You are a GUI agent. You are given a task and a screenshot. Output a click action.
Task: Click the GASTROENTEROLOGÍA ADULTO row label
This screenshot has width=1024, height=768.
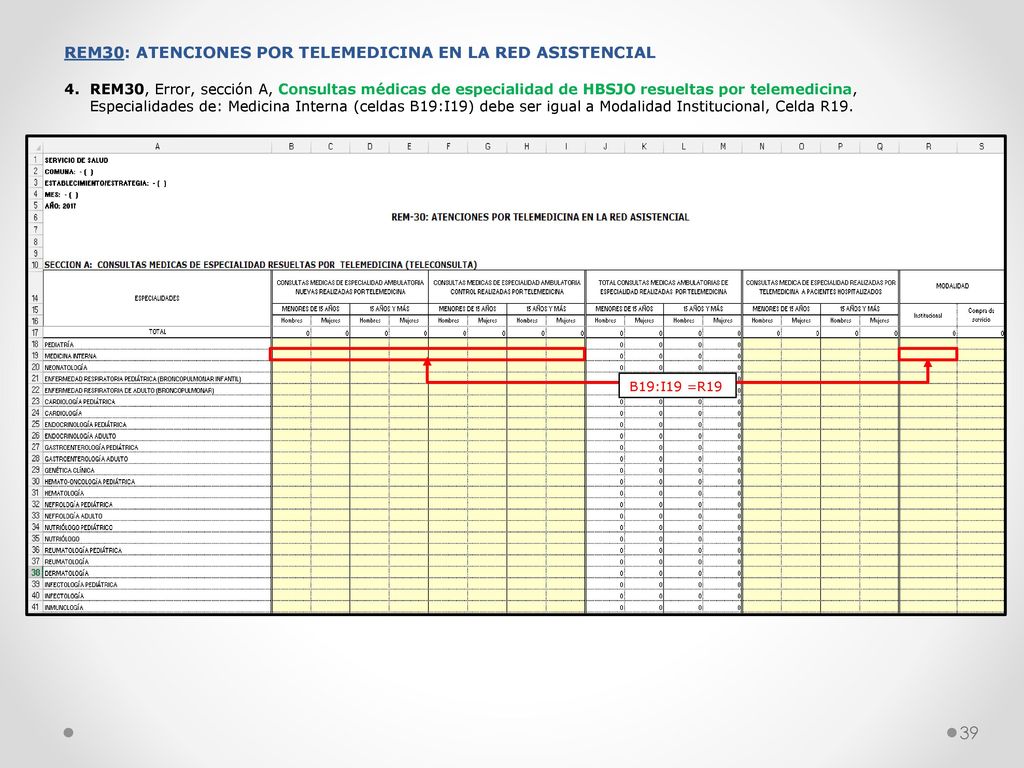coord(86,458)
